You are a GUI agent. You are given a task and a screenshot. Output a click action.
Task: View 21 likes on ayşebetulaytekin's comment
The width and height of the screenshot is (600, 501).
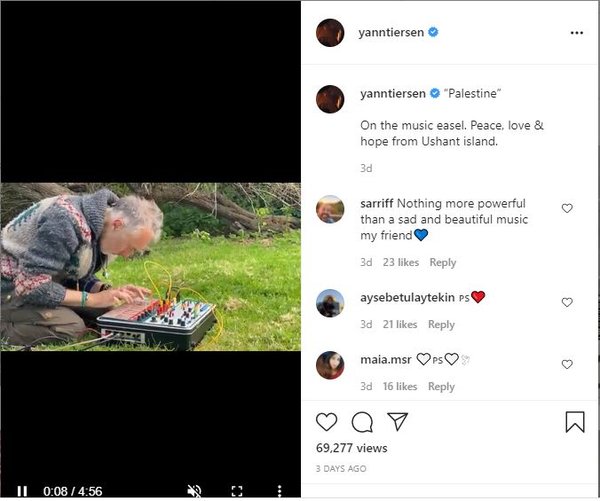click(399, 325)
